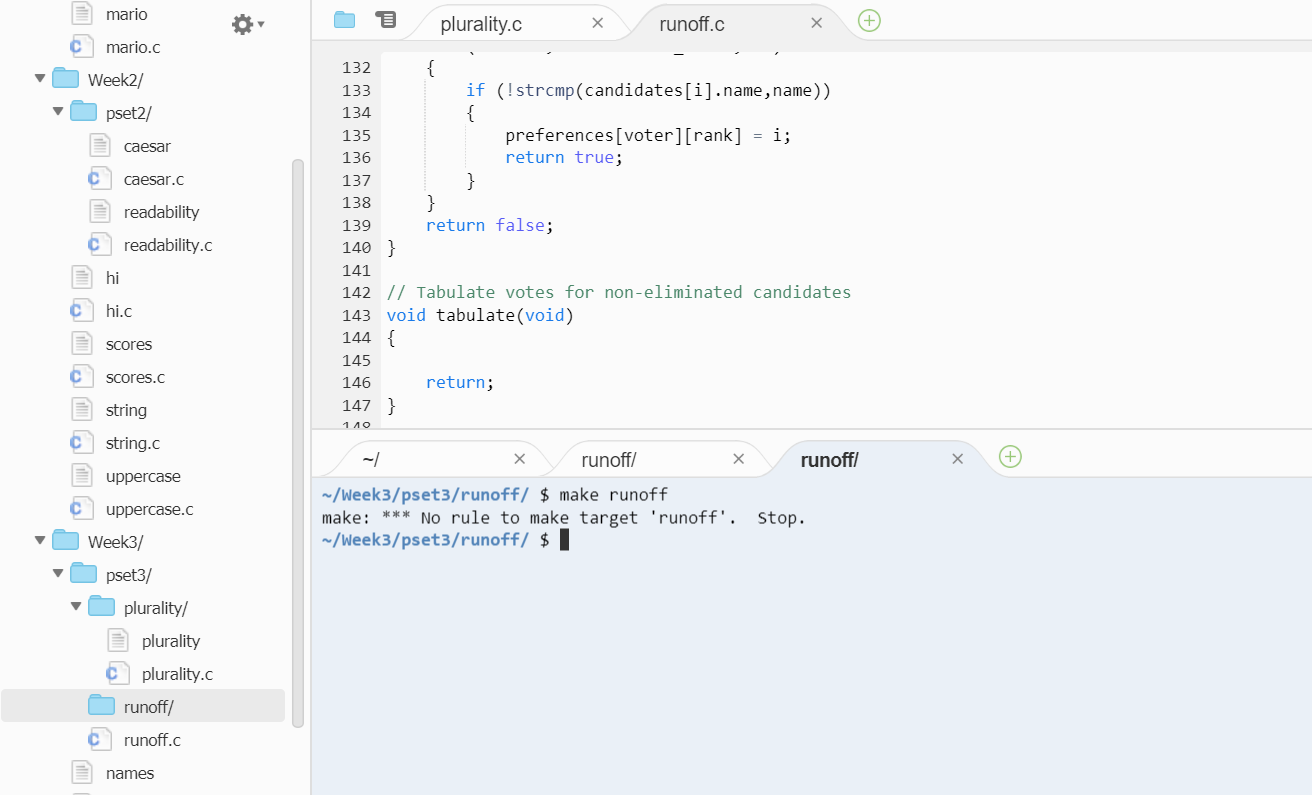The width and height of the screenshot is (1312, 795).
Task: Close the runoff.c editor tab
Action: pyautogui.click(x=816, y=23)
